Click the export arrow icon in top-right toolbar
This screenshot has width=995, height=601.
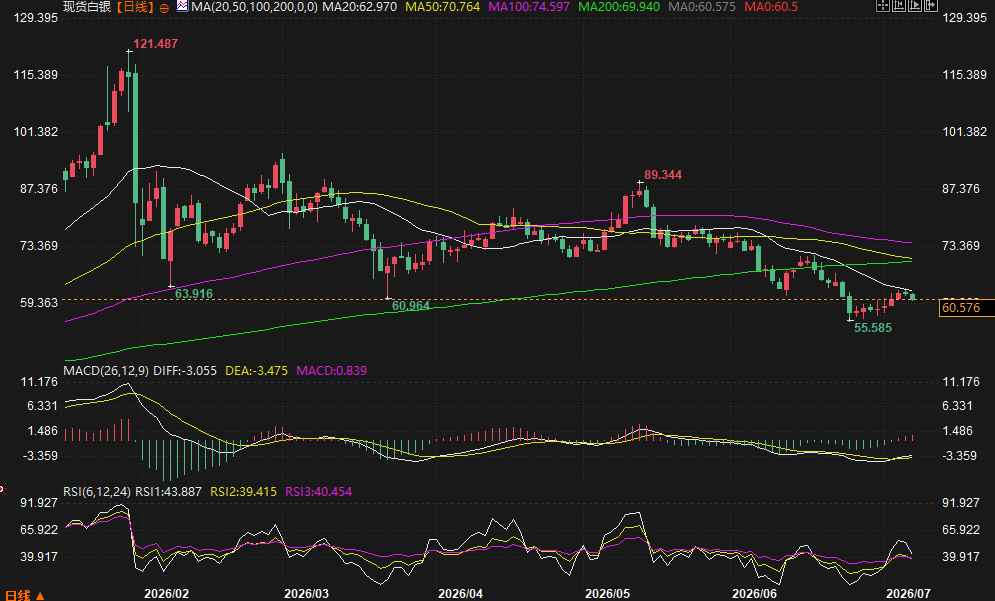[931, 6]
